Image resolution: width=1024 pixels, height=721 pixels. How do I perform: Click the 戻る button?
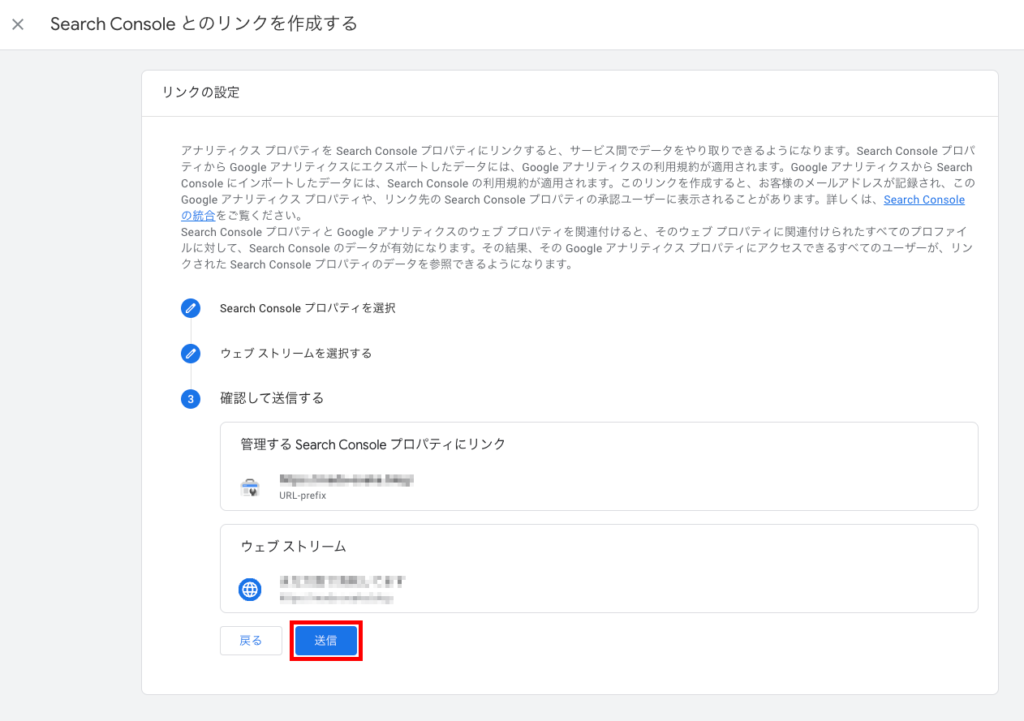(x=251, y=641)
